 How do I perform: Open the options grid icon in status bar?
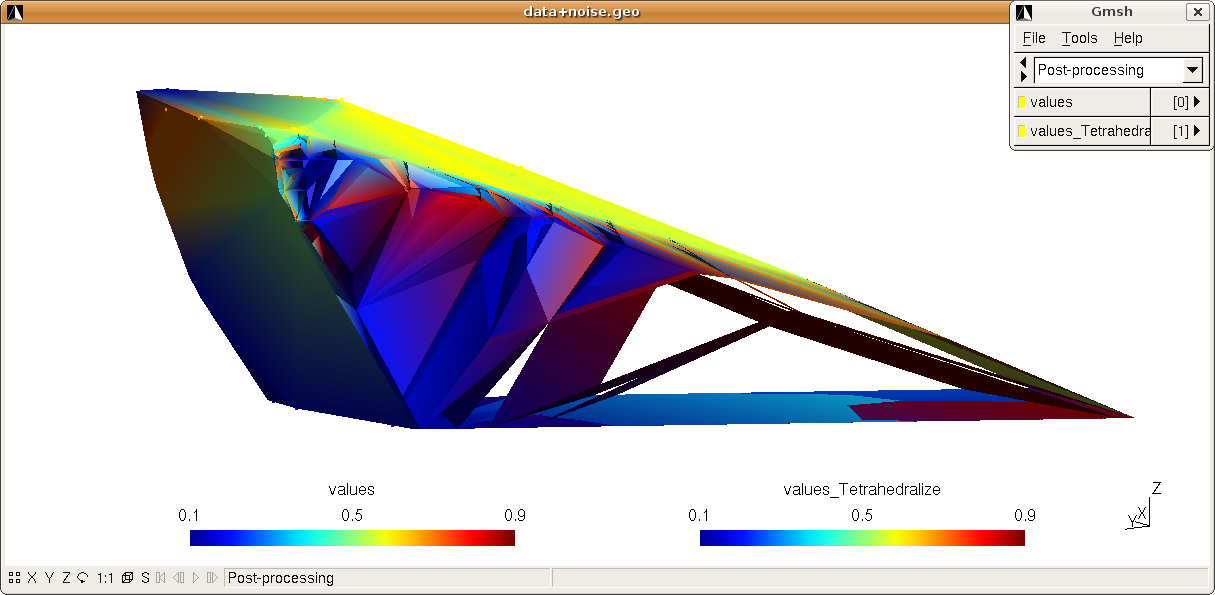pos(14,578)
